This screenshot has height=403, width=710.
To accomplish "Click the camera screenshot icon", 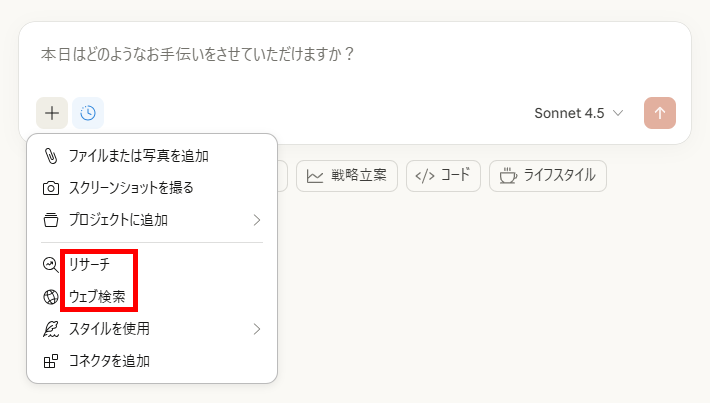I will 51,188.
